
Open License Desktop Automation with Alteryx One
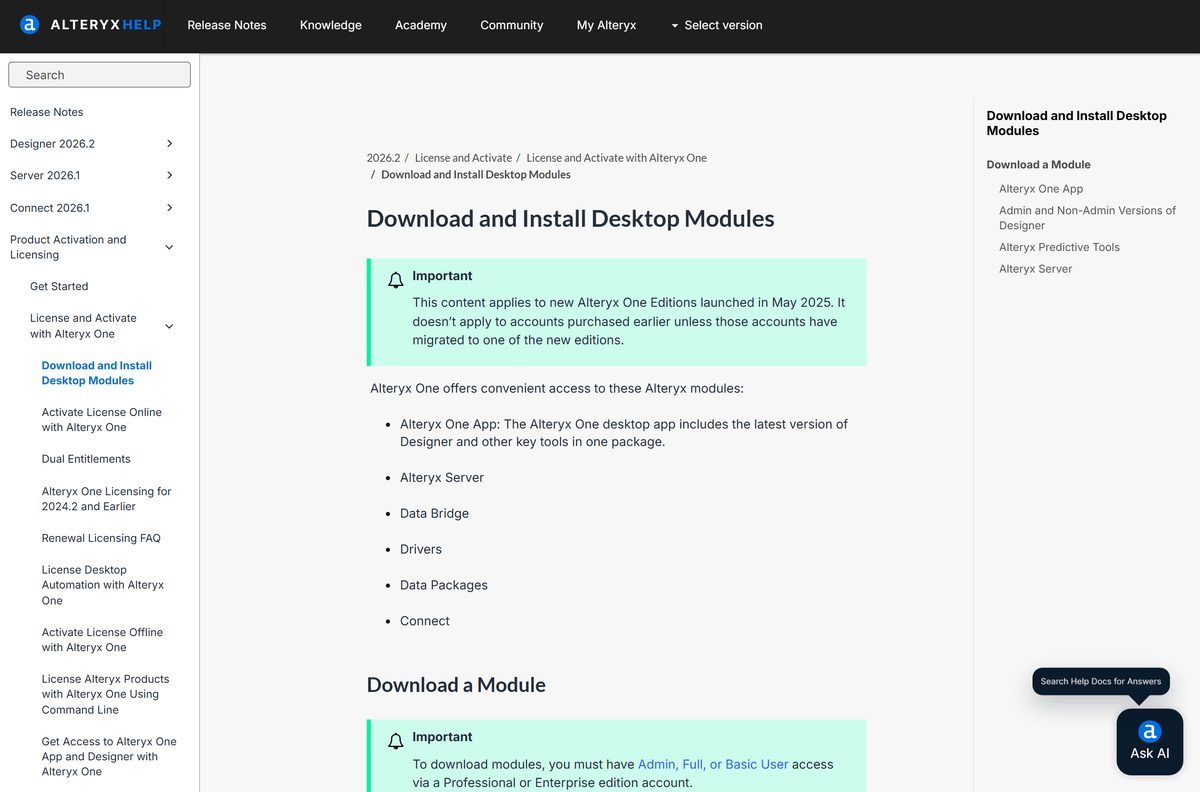[102, 585]
